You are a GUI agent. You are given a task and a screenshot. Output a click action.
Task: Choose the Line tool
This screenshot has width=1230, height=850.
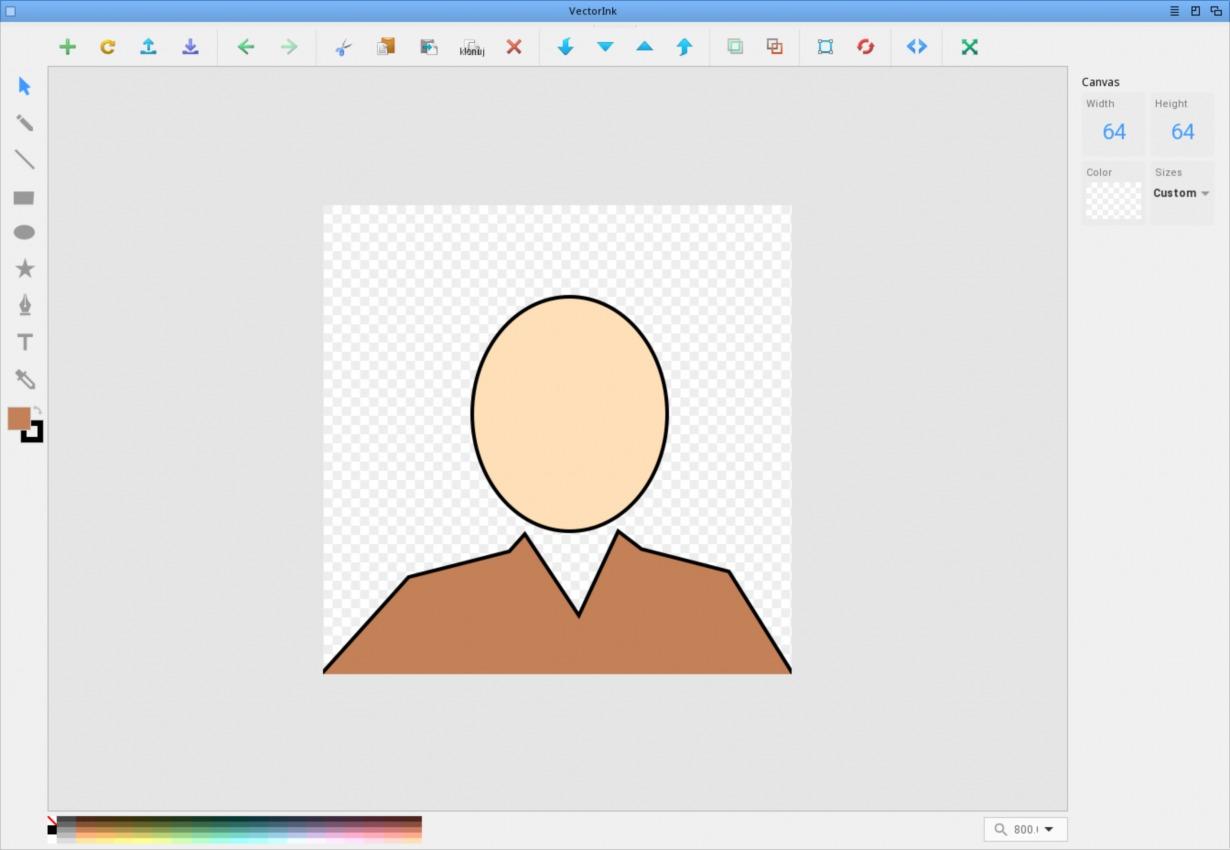tap(25, 160)
